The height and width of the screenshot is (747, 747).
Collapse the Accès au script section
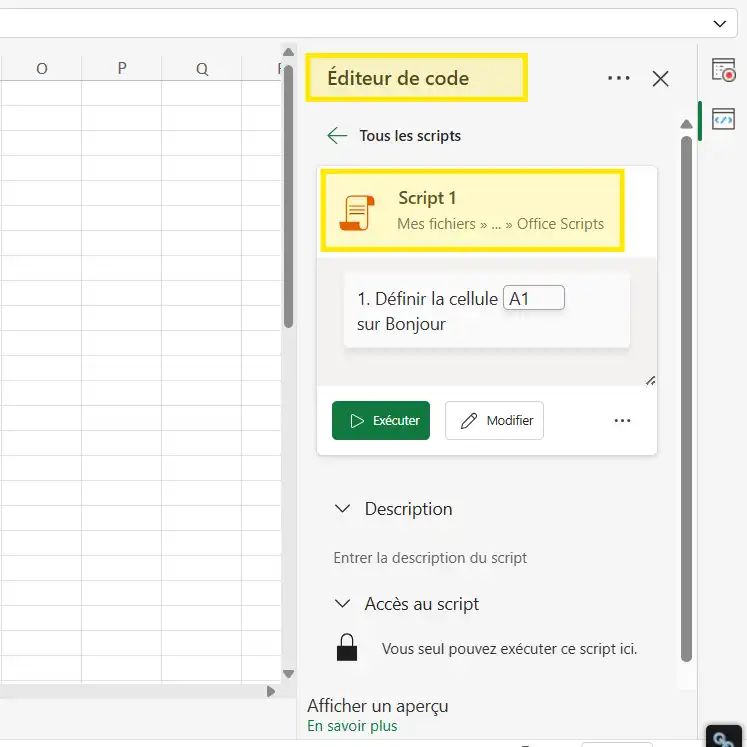tap(343, 604)
